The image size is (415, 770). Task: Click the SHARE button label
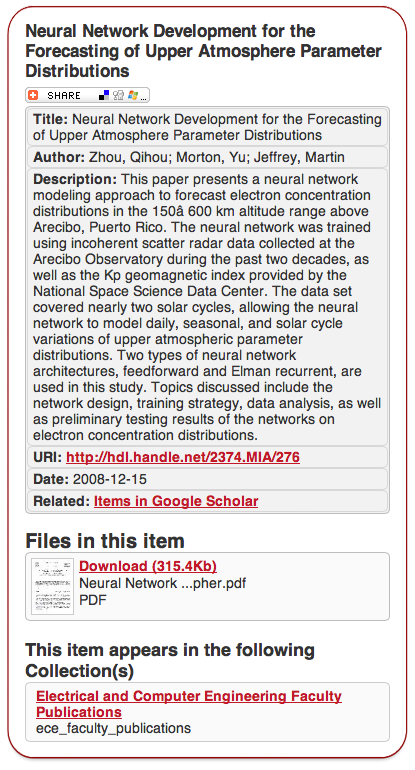64,95
